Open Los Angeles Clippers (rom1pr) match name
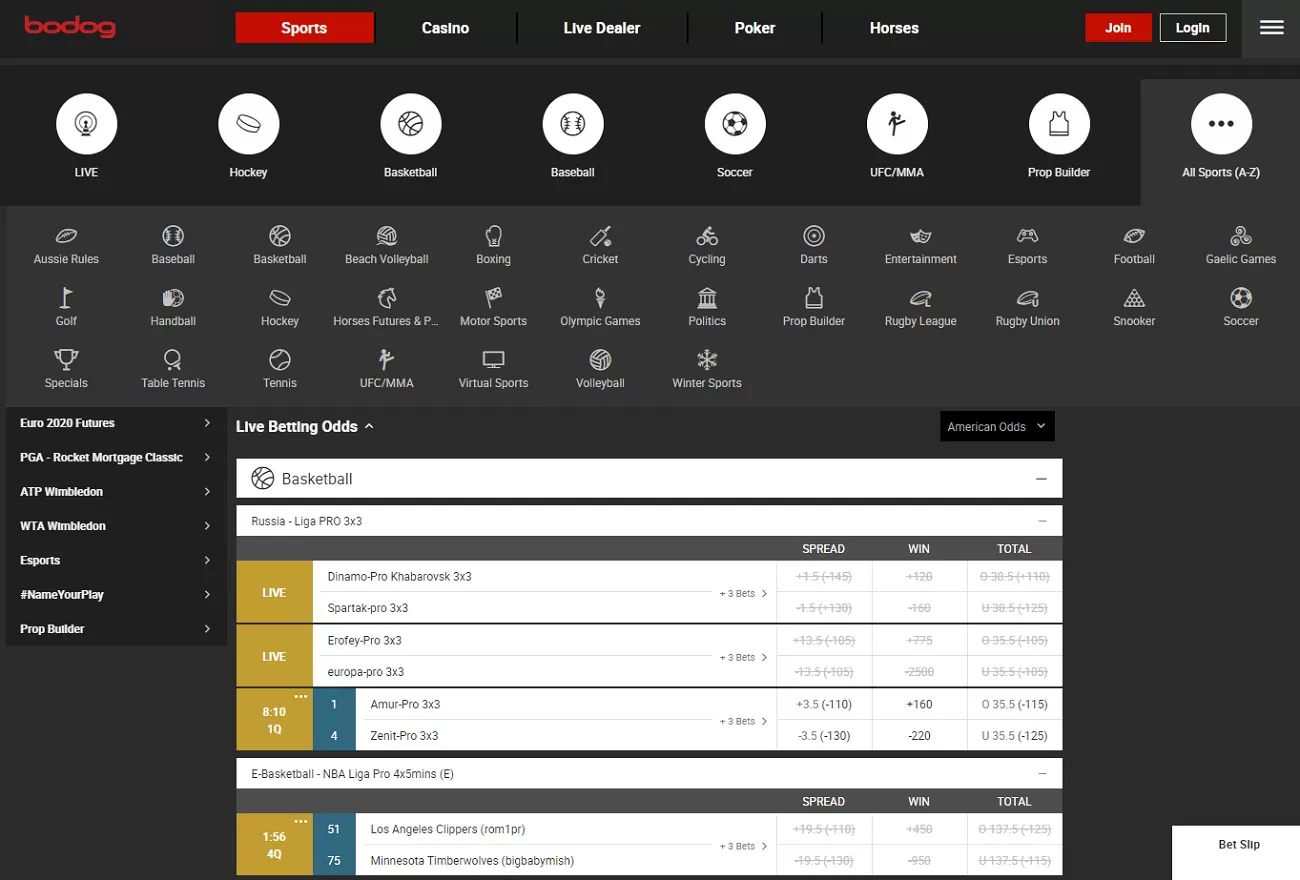1300x880 pixels. [447, 829]
